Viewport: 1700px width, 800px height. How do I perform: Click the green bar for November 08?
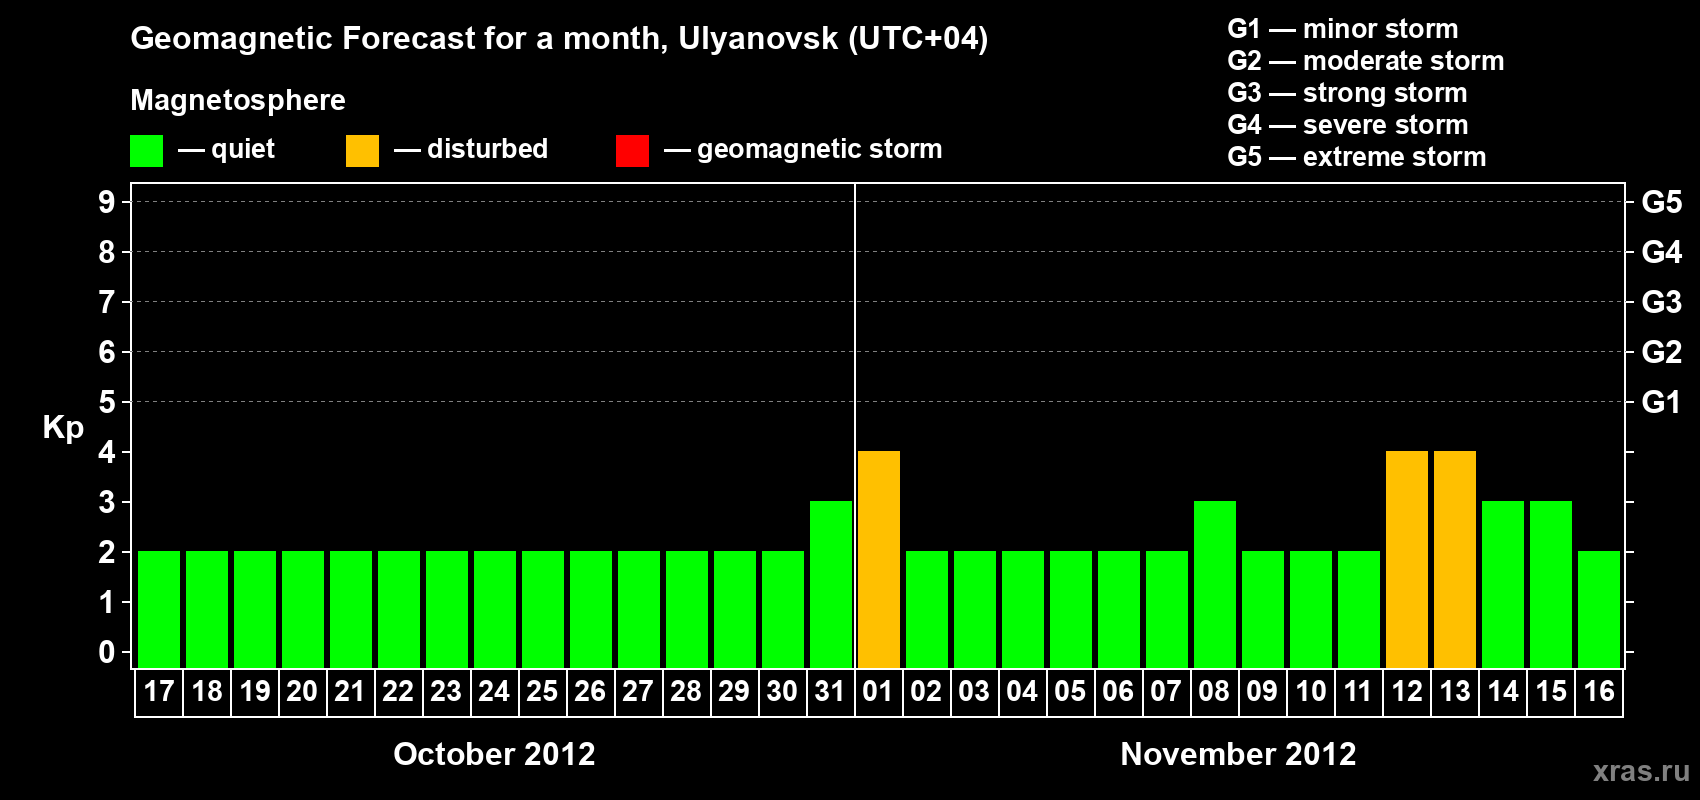click(1215, 584)
